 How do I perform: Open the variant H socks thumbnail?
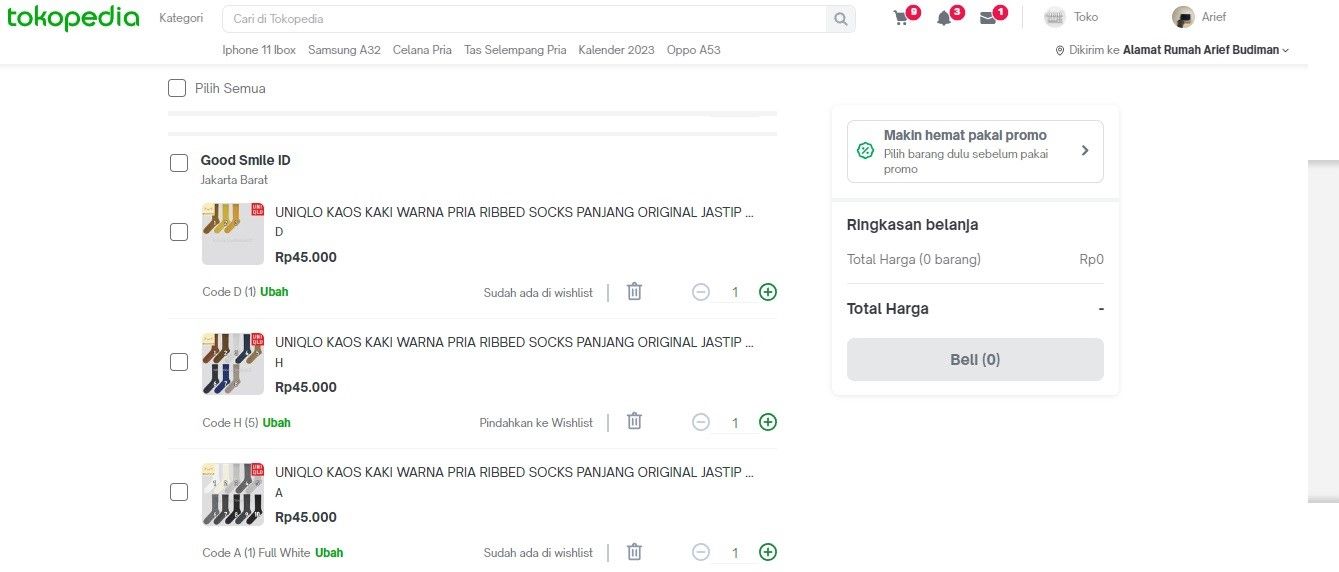pyautogui.click(x=233, y=364)
